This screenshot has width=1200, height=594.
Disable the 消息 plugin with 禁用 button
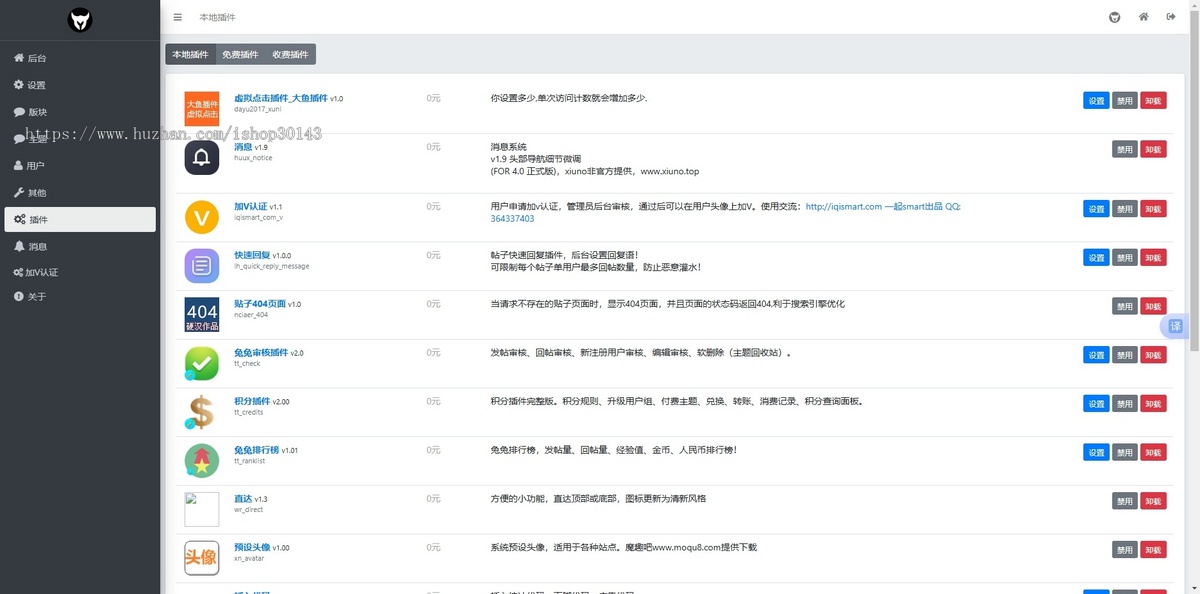coord(1125,149)
